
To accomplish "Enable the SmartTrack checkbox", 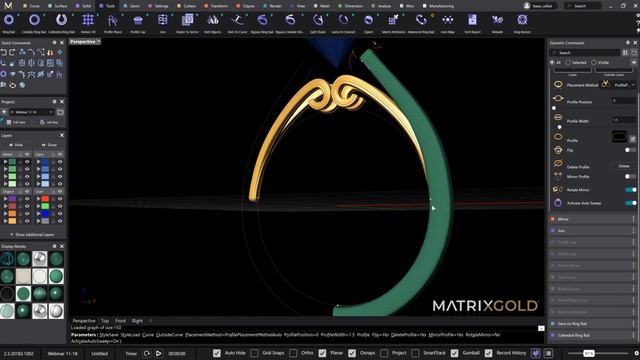I will 416,353.
